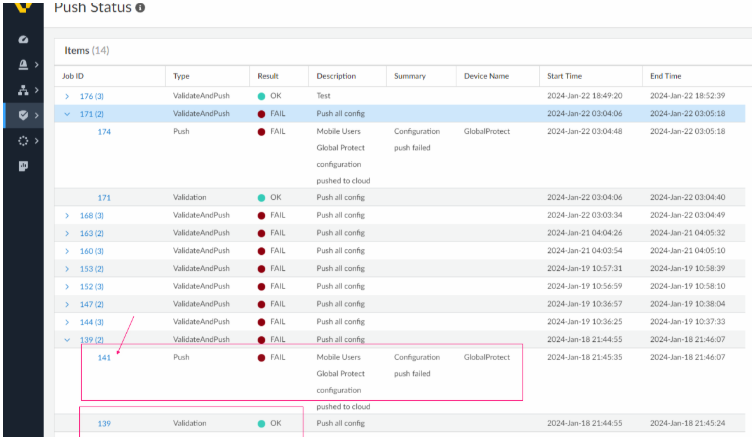Open the network hierarchy icon in sidebar

pyautogui.click(x=22, y=89)
